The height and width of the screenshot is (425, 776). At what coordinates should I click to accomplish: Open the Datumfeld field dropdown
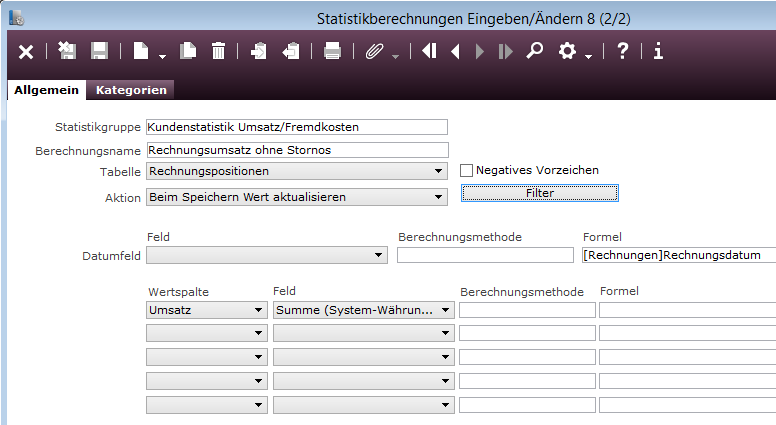pyautogui.click(x=379, y=256)
